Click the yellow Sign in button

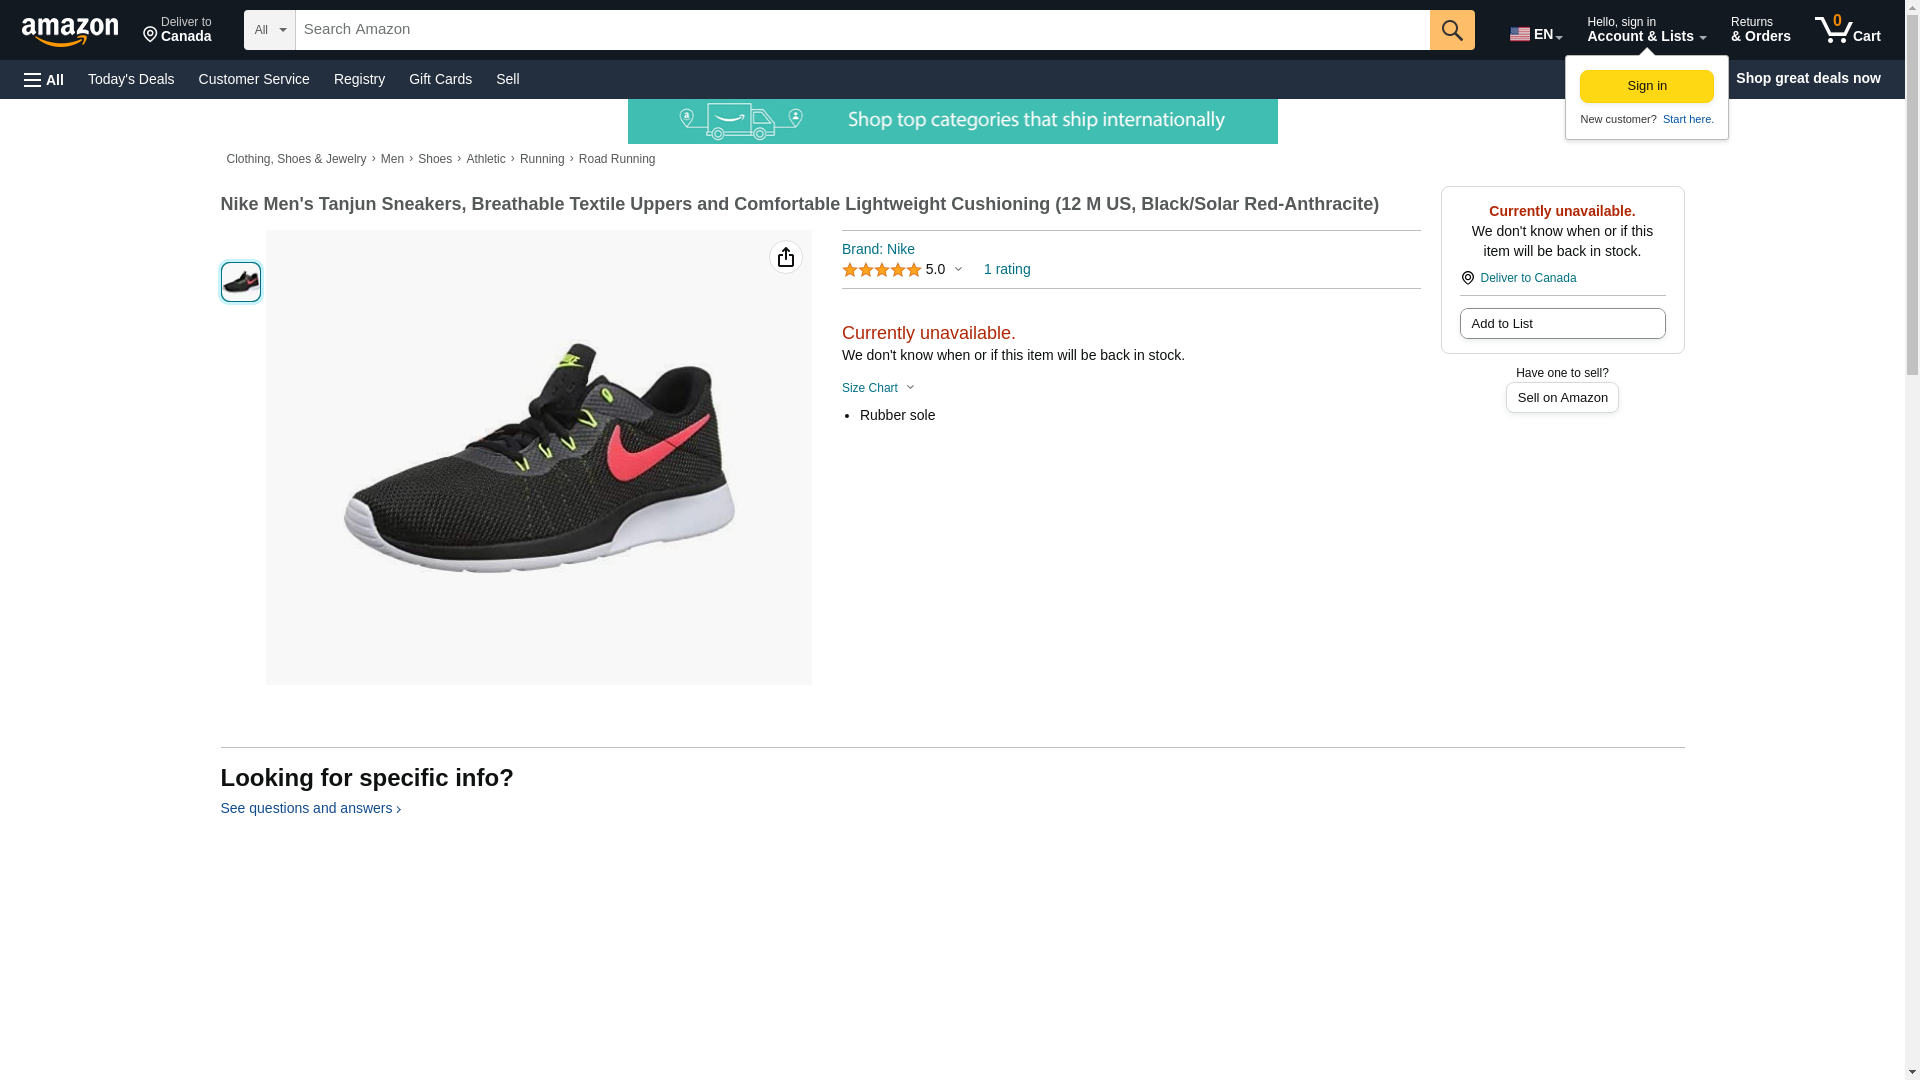click(x=1646, y=86)
